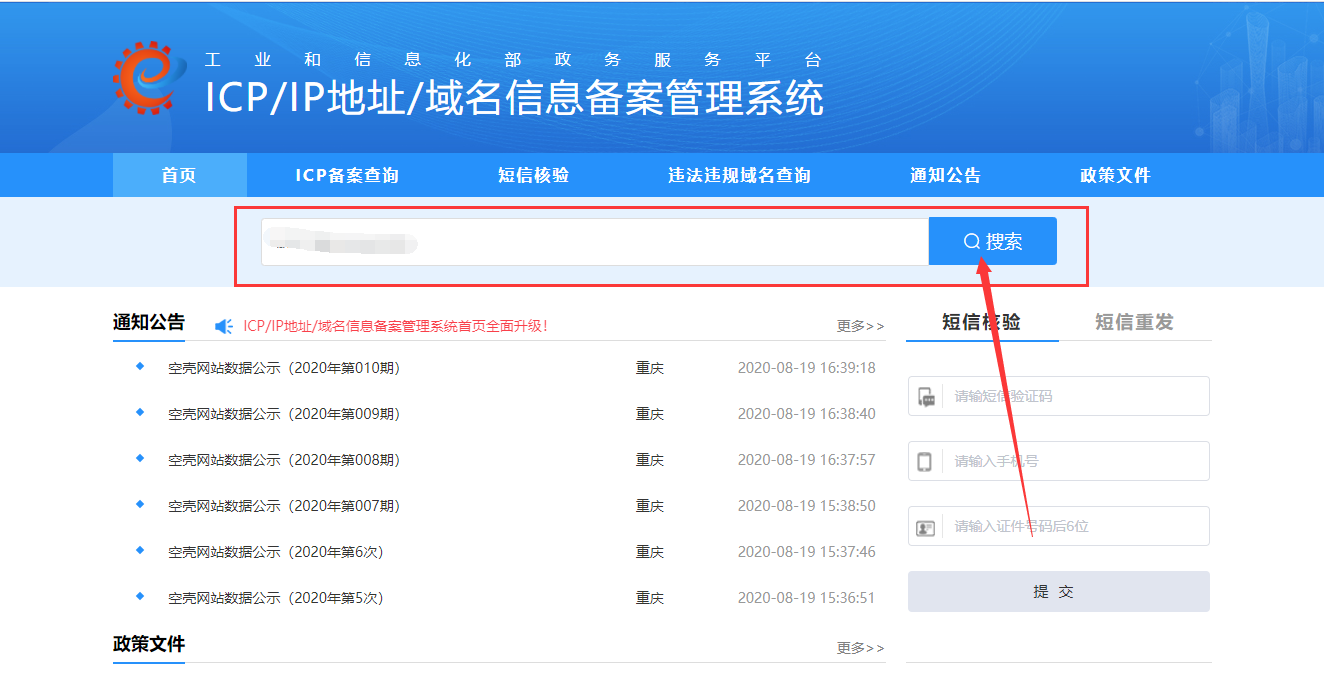Open notice 空壳网站数据公示（2020年第010期）
This screenshot has width=1324, height=682.
(284, 368)
